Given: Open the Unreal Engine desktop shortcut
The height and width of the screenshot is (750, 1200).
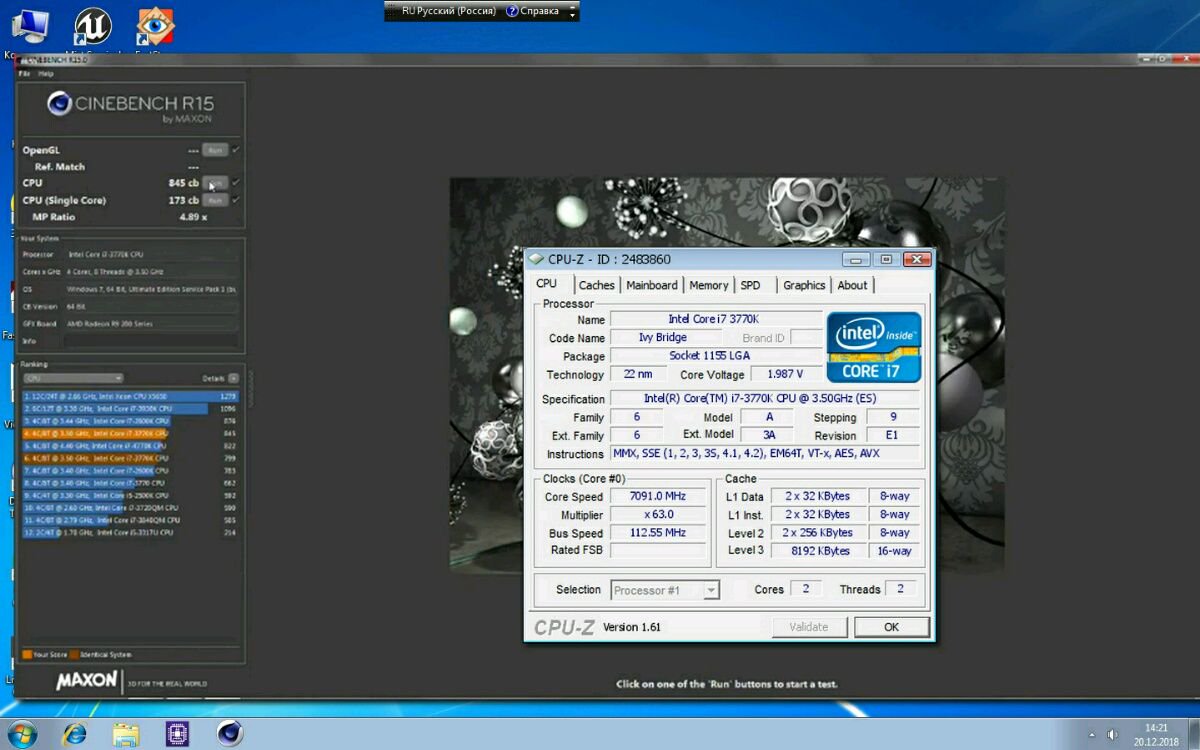Looking at the screenshot, I should click(x=93, y=26).
